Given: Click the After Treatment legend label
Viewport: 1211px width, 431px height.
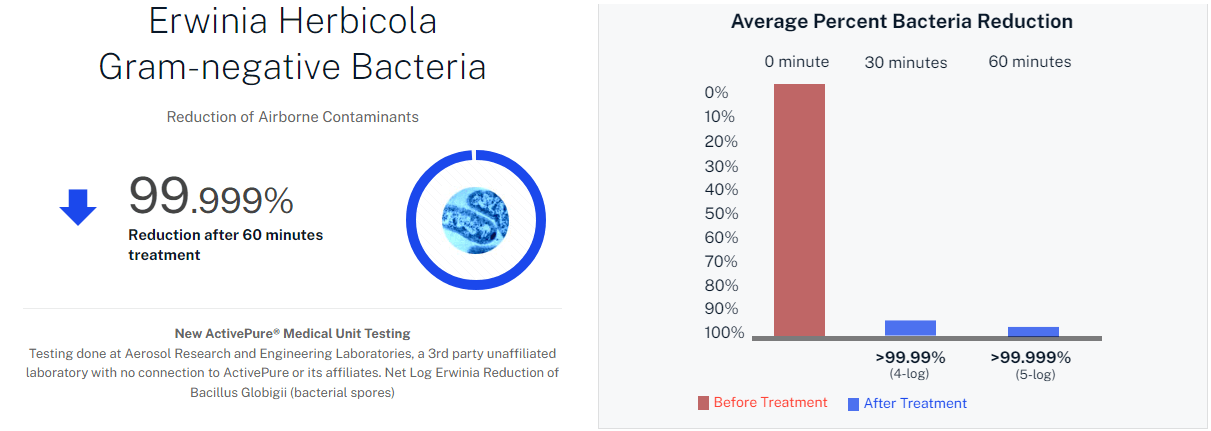Looking at the screenshot, I should (915, 404).
